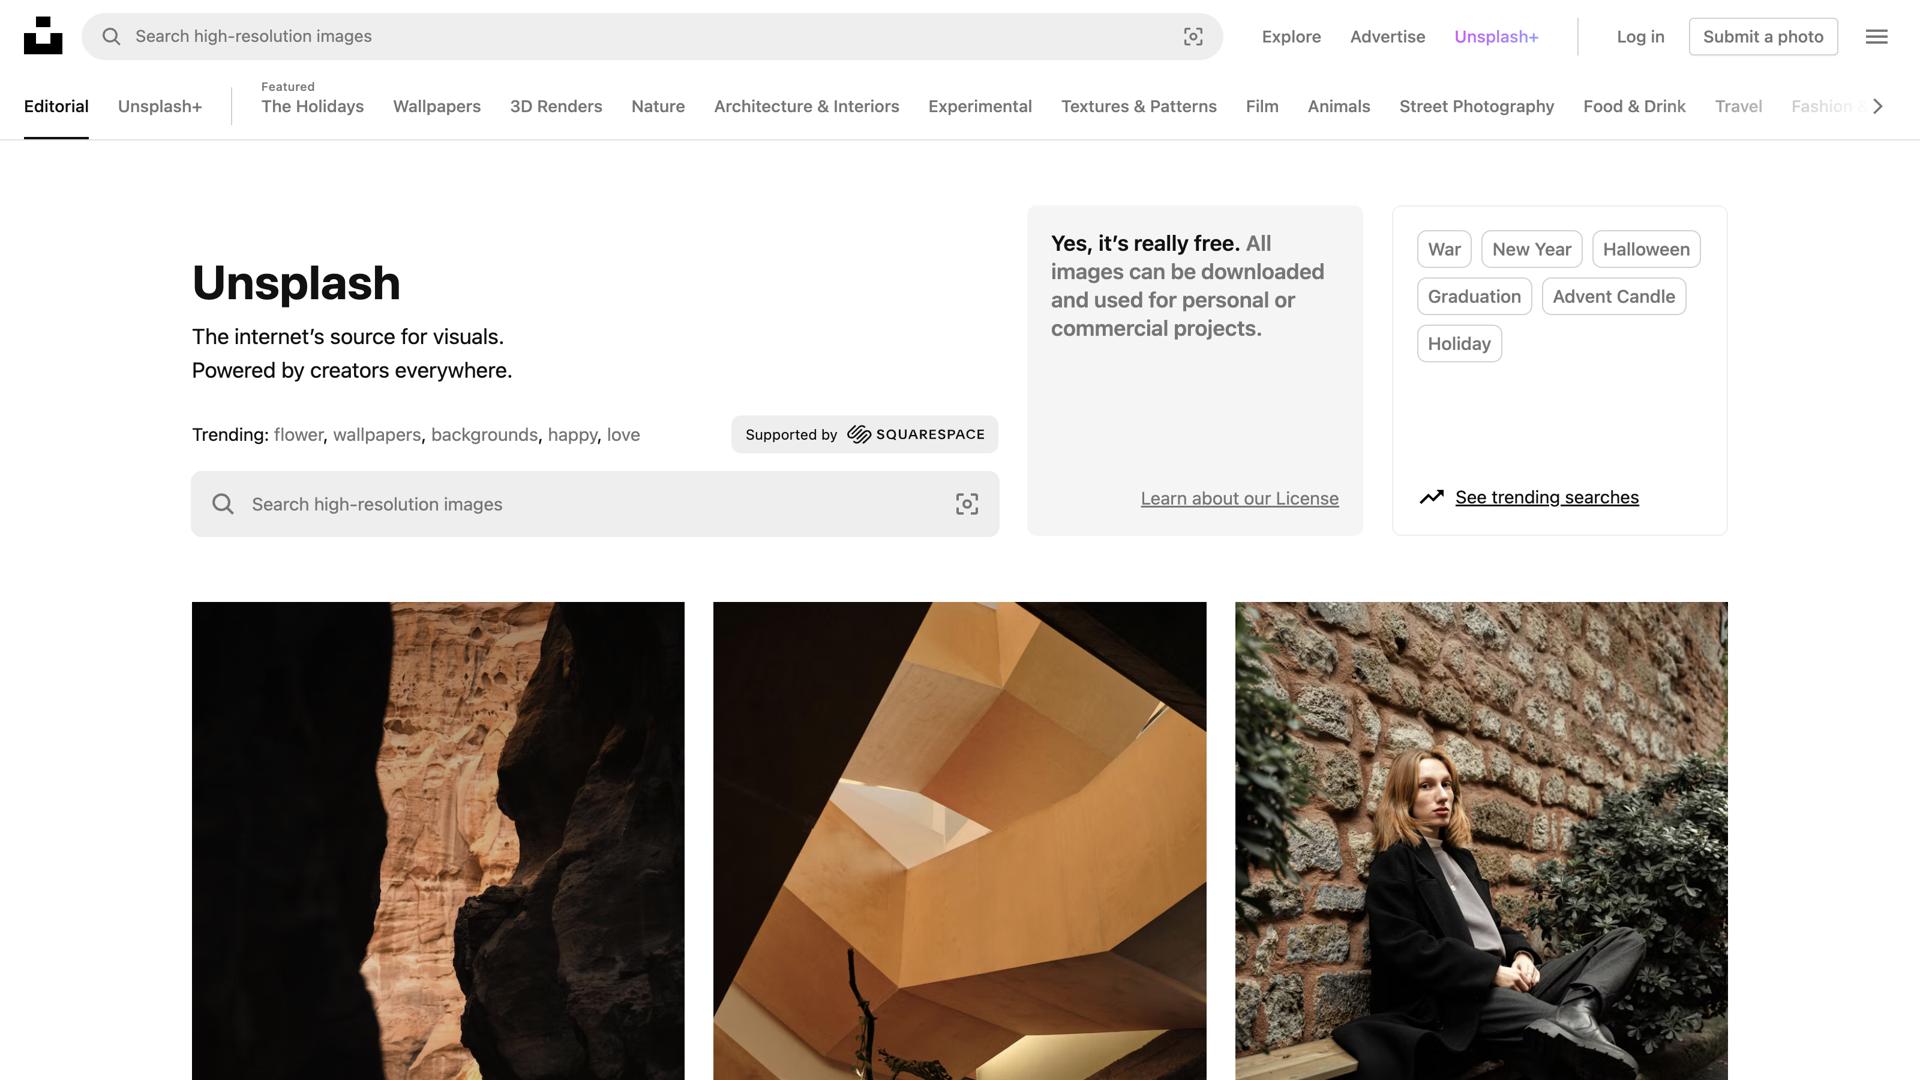
Task: Click trending keyword backgrounds
Action: click(x=484, y=435)
